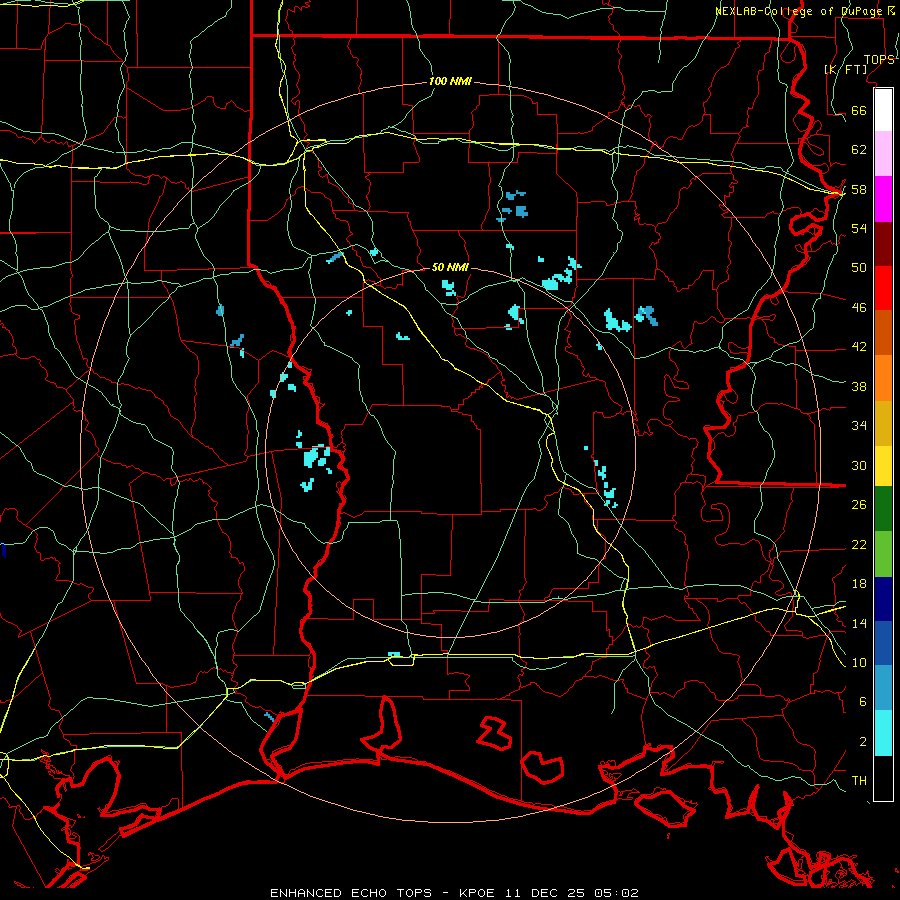Click the orange 38 kft legend swatch
The image size is (900, 900).
pyautogui.click(x=883, y=378)
